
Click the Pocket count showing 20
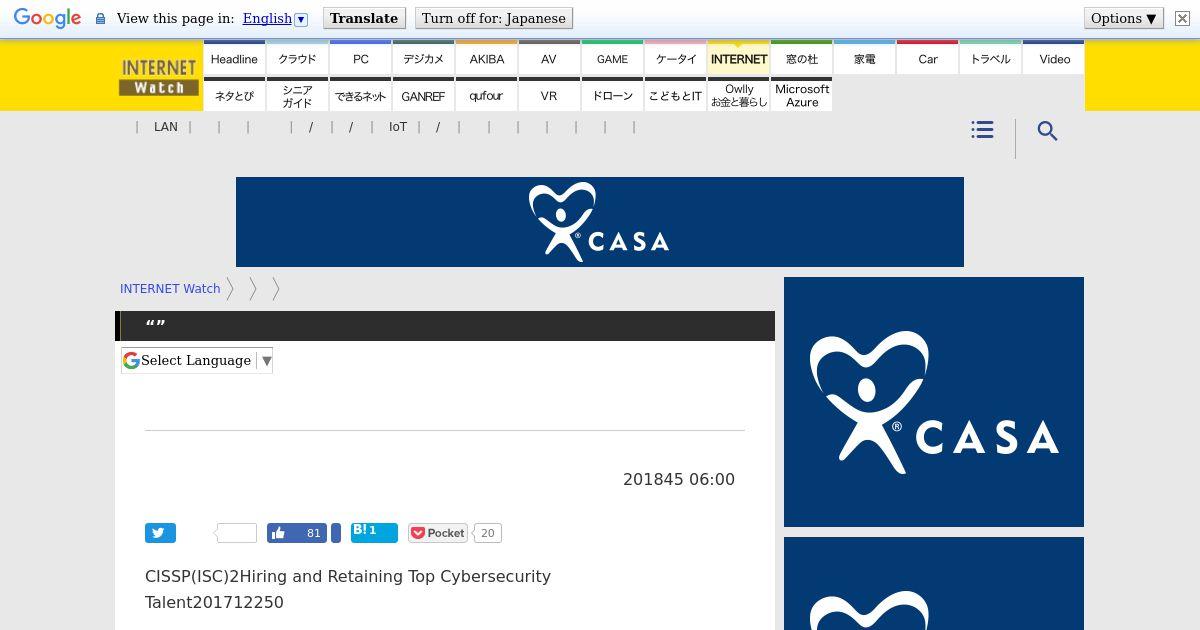point(487,533)
